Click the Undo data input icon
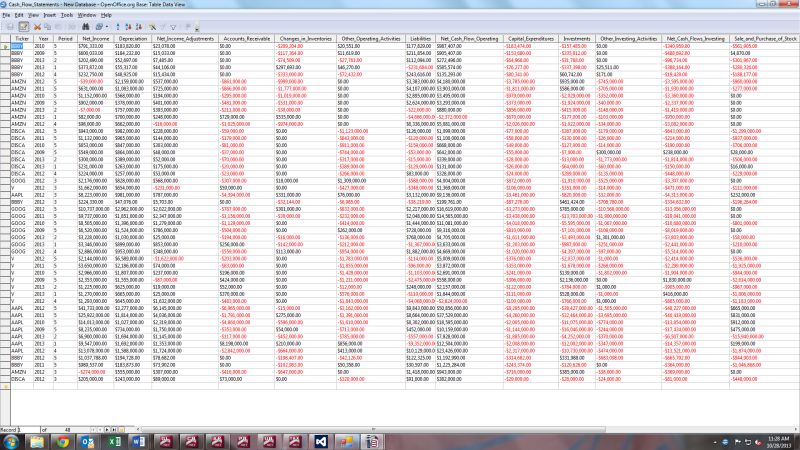Image resolution: width=800 pixels, height=450 pixels. [71, 27]
